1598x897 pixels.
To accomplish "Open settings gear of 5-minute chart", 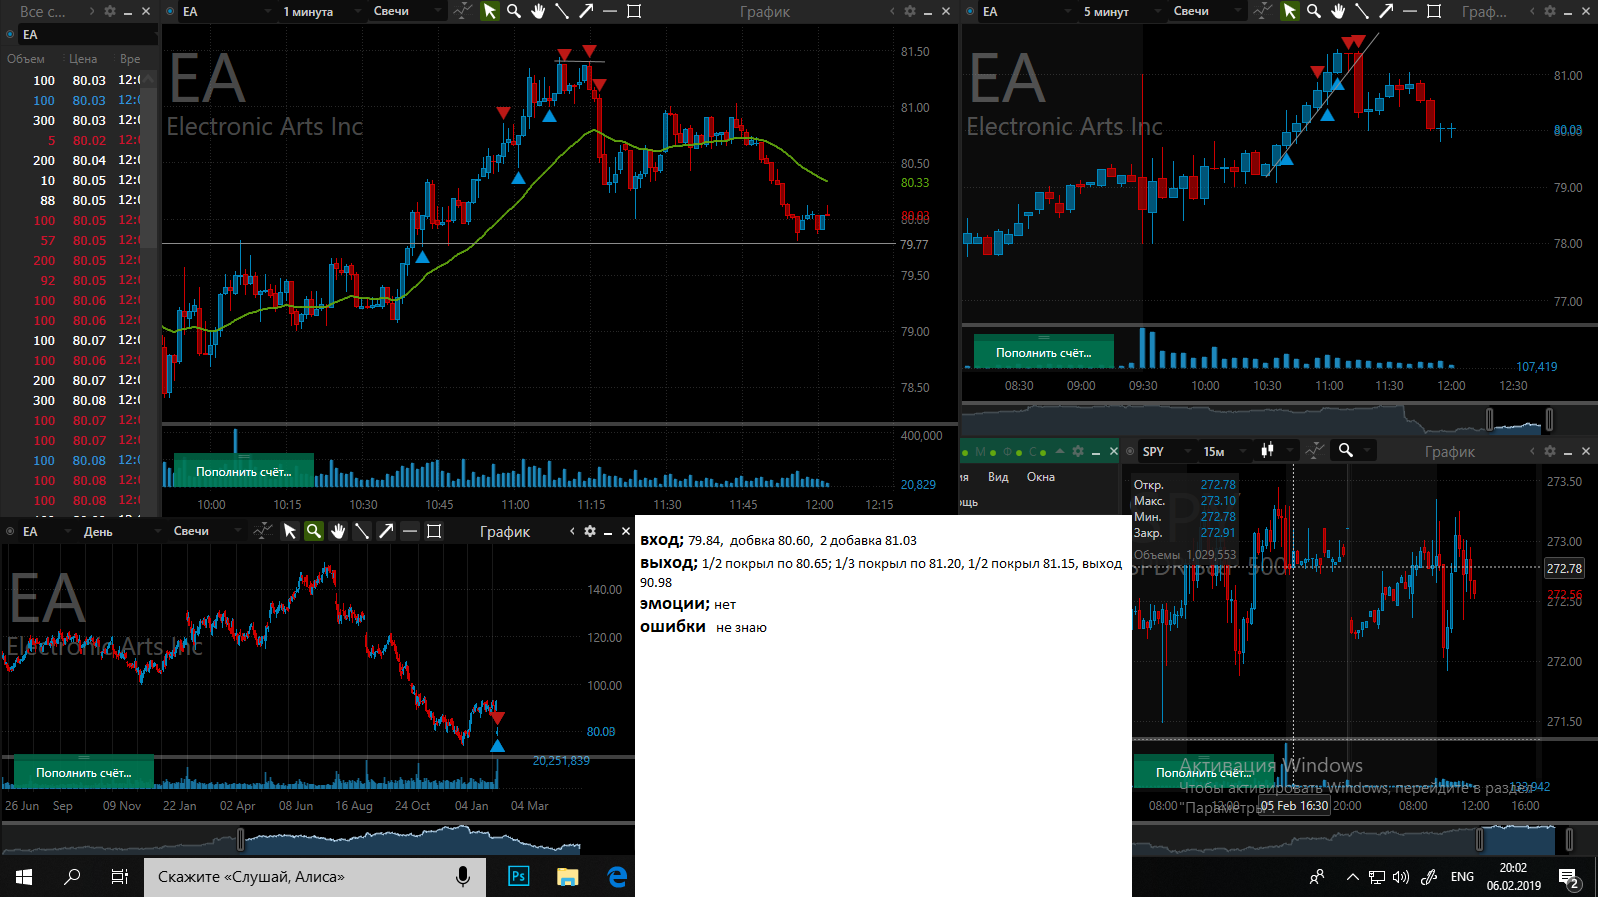I will 1550,11.
